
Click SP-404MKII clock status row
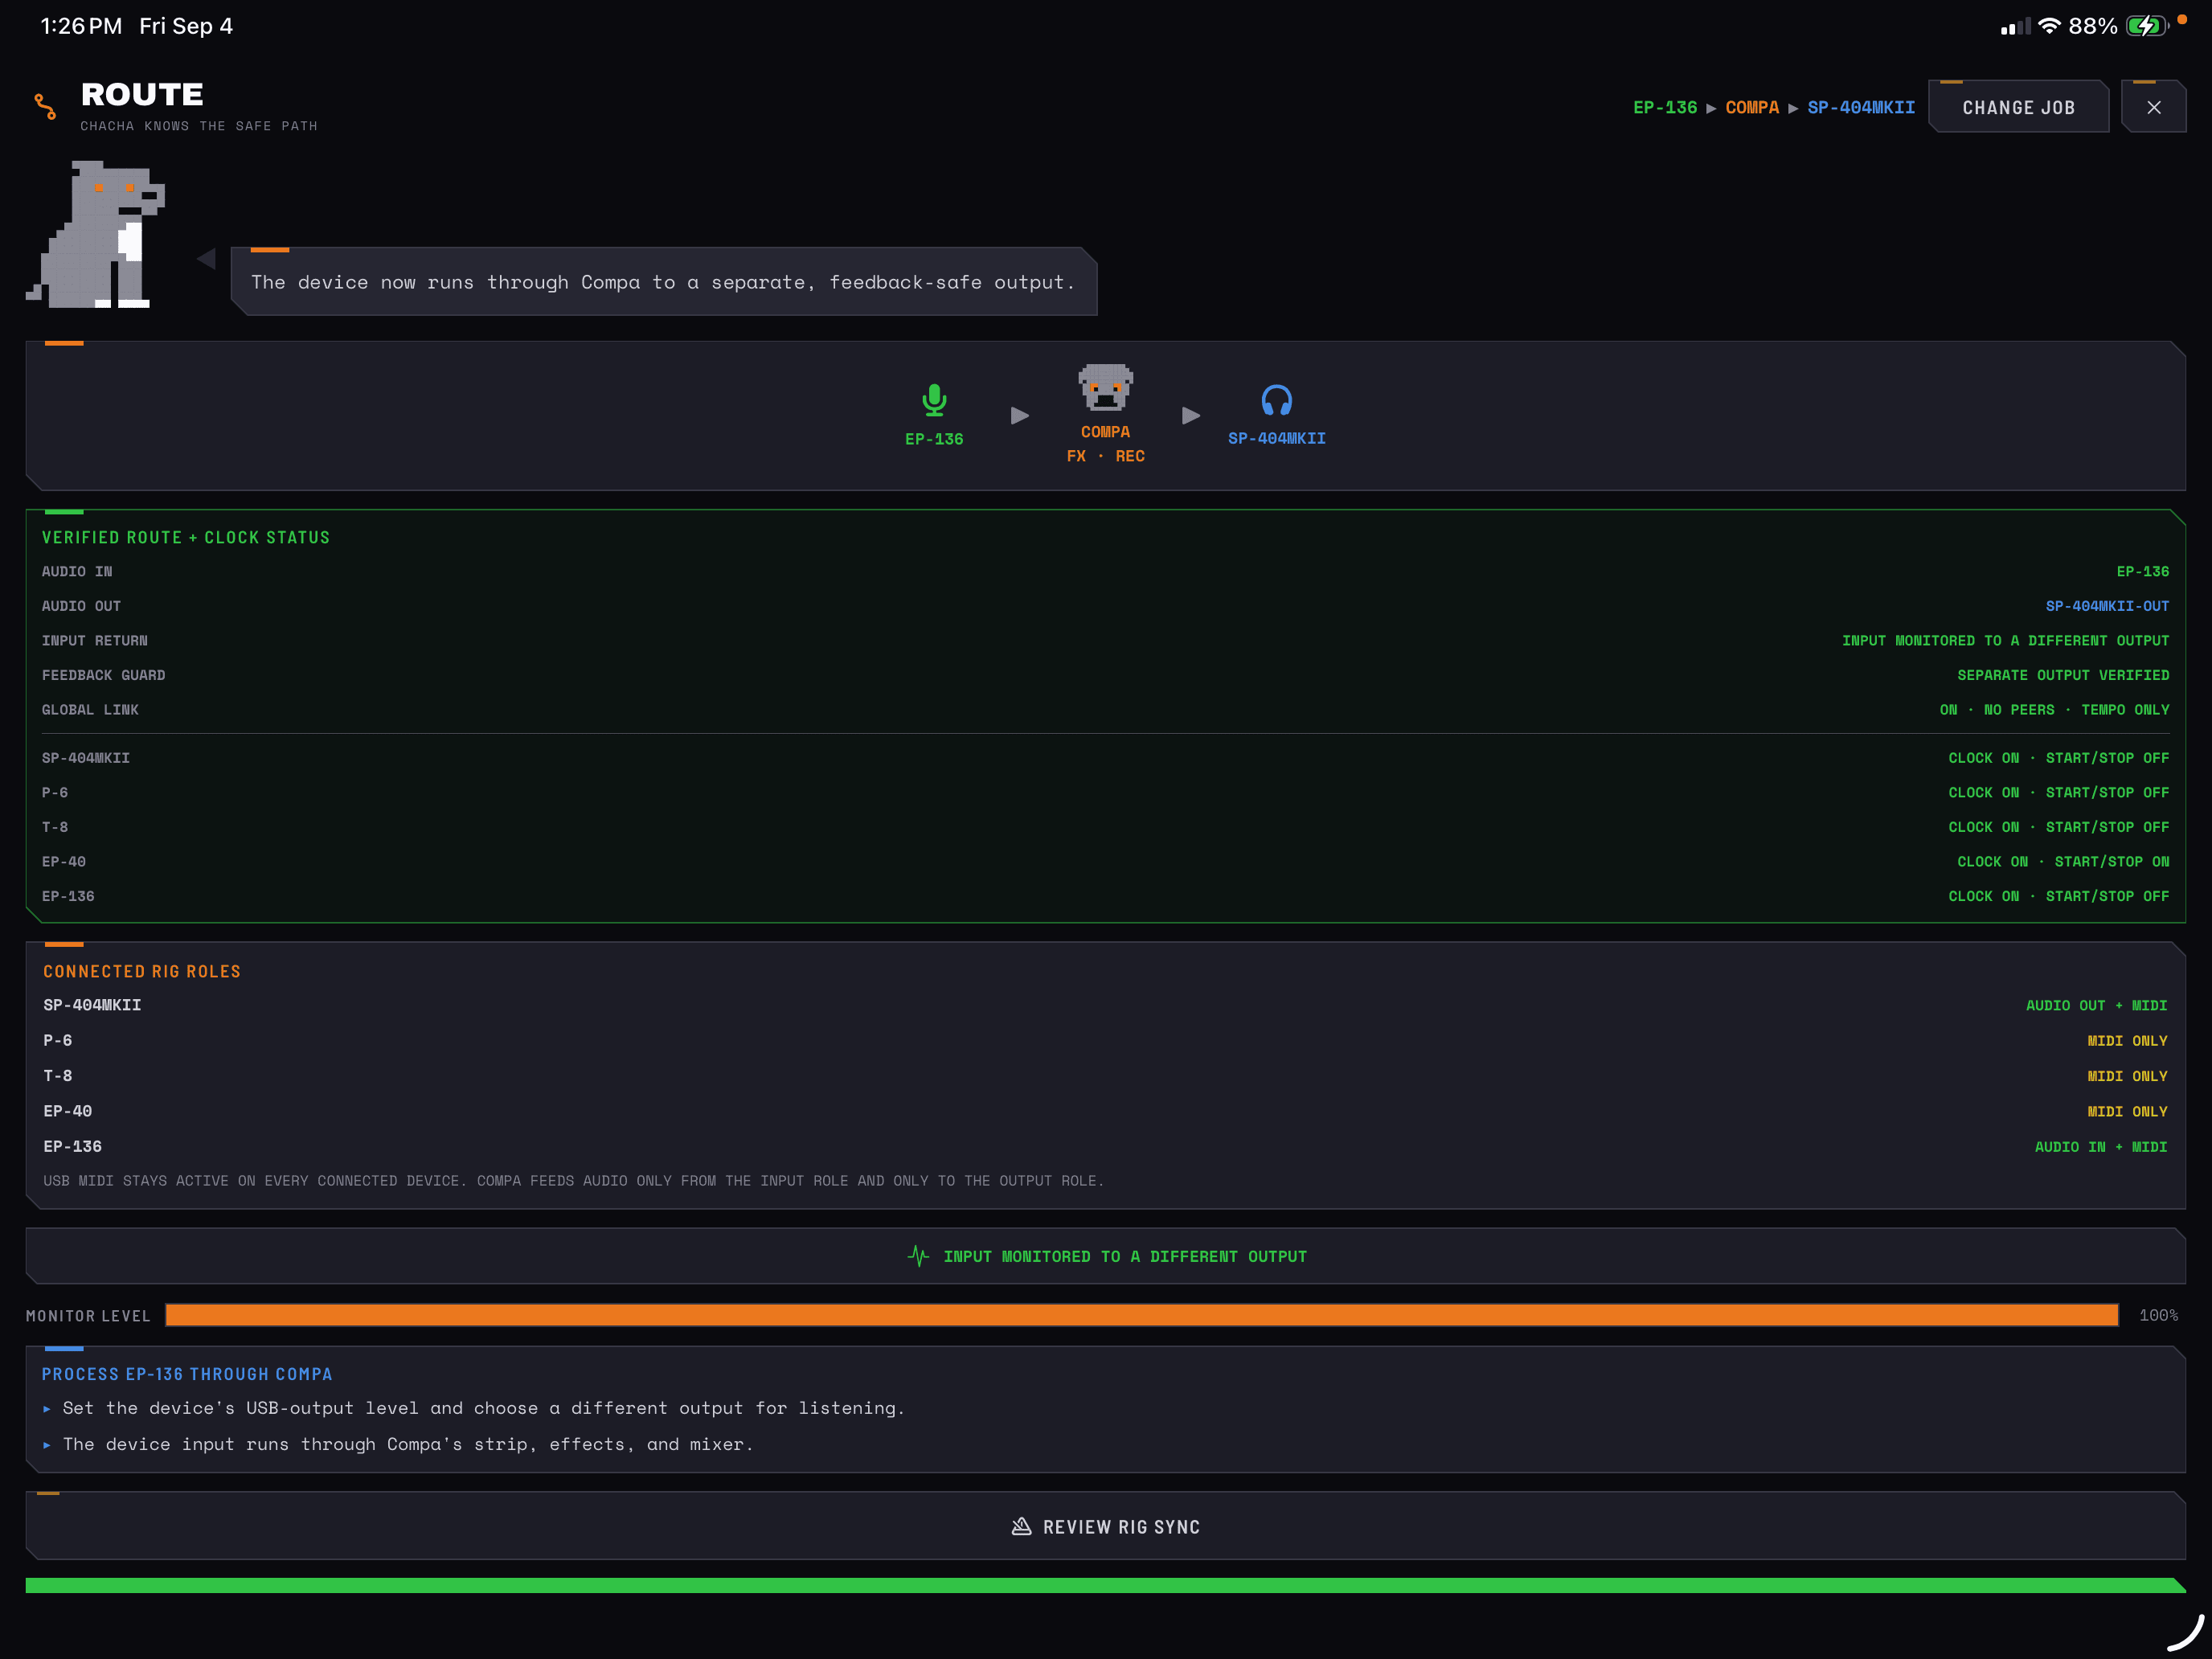point(1105,758)
